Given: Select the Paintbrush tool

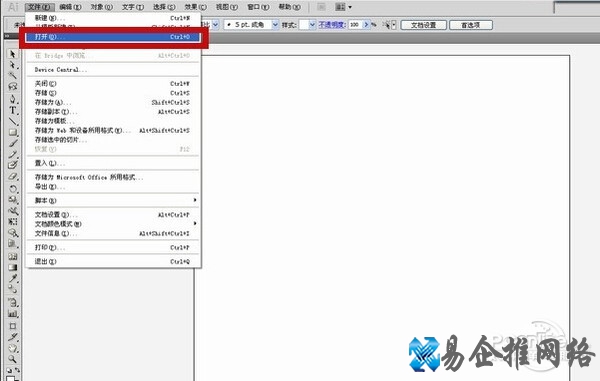Looking at the screenshot, I should [x=13, y=143].
